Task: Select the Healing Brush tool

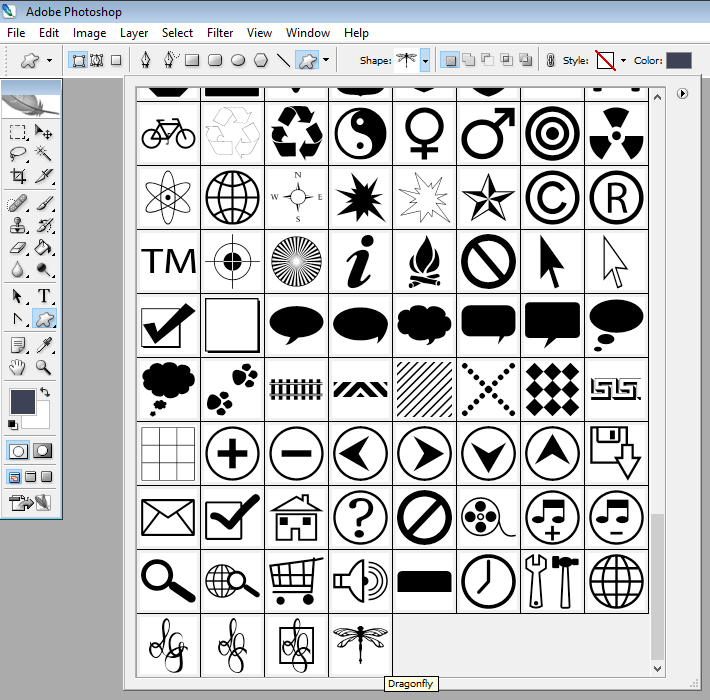Action: 18,203
